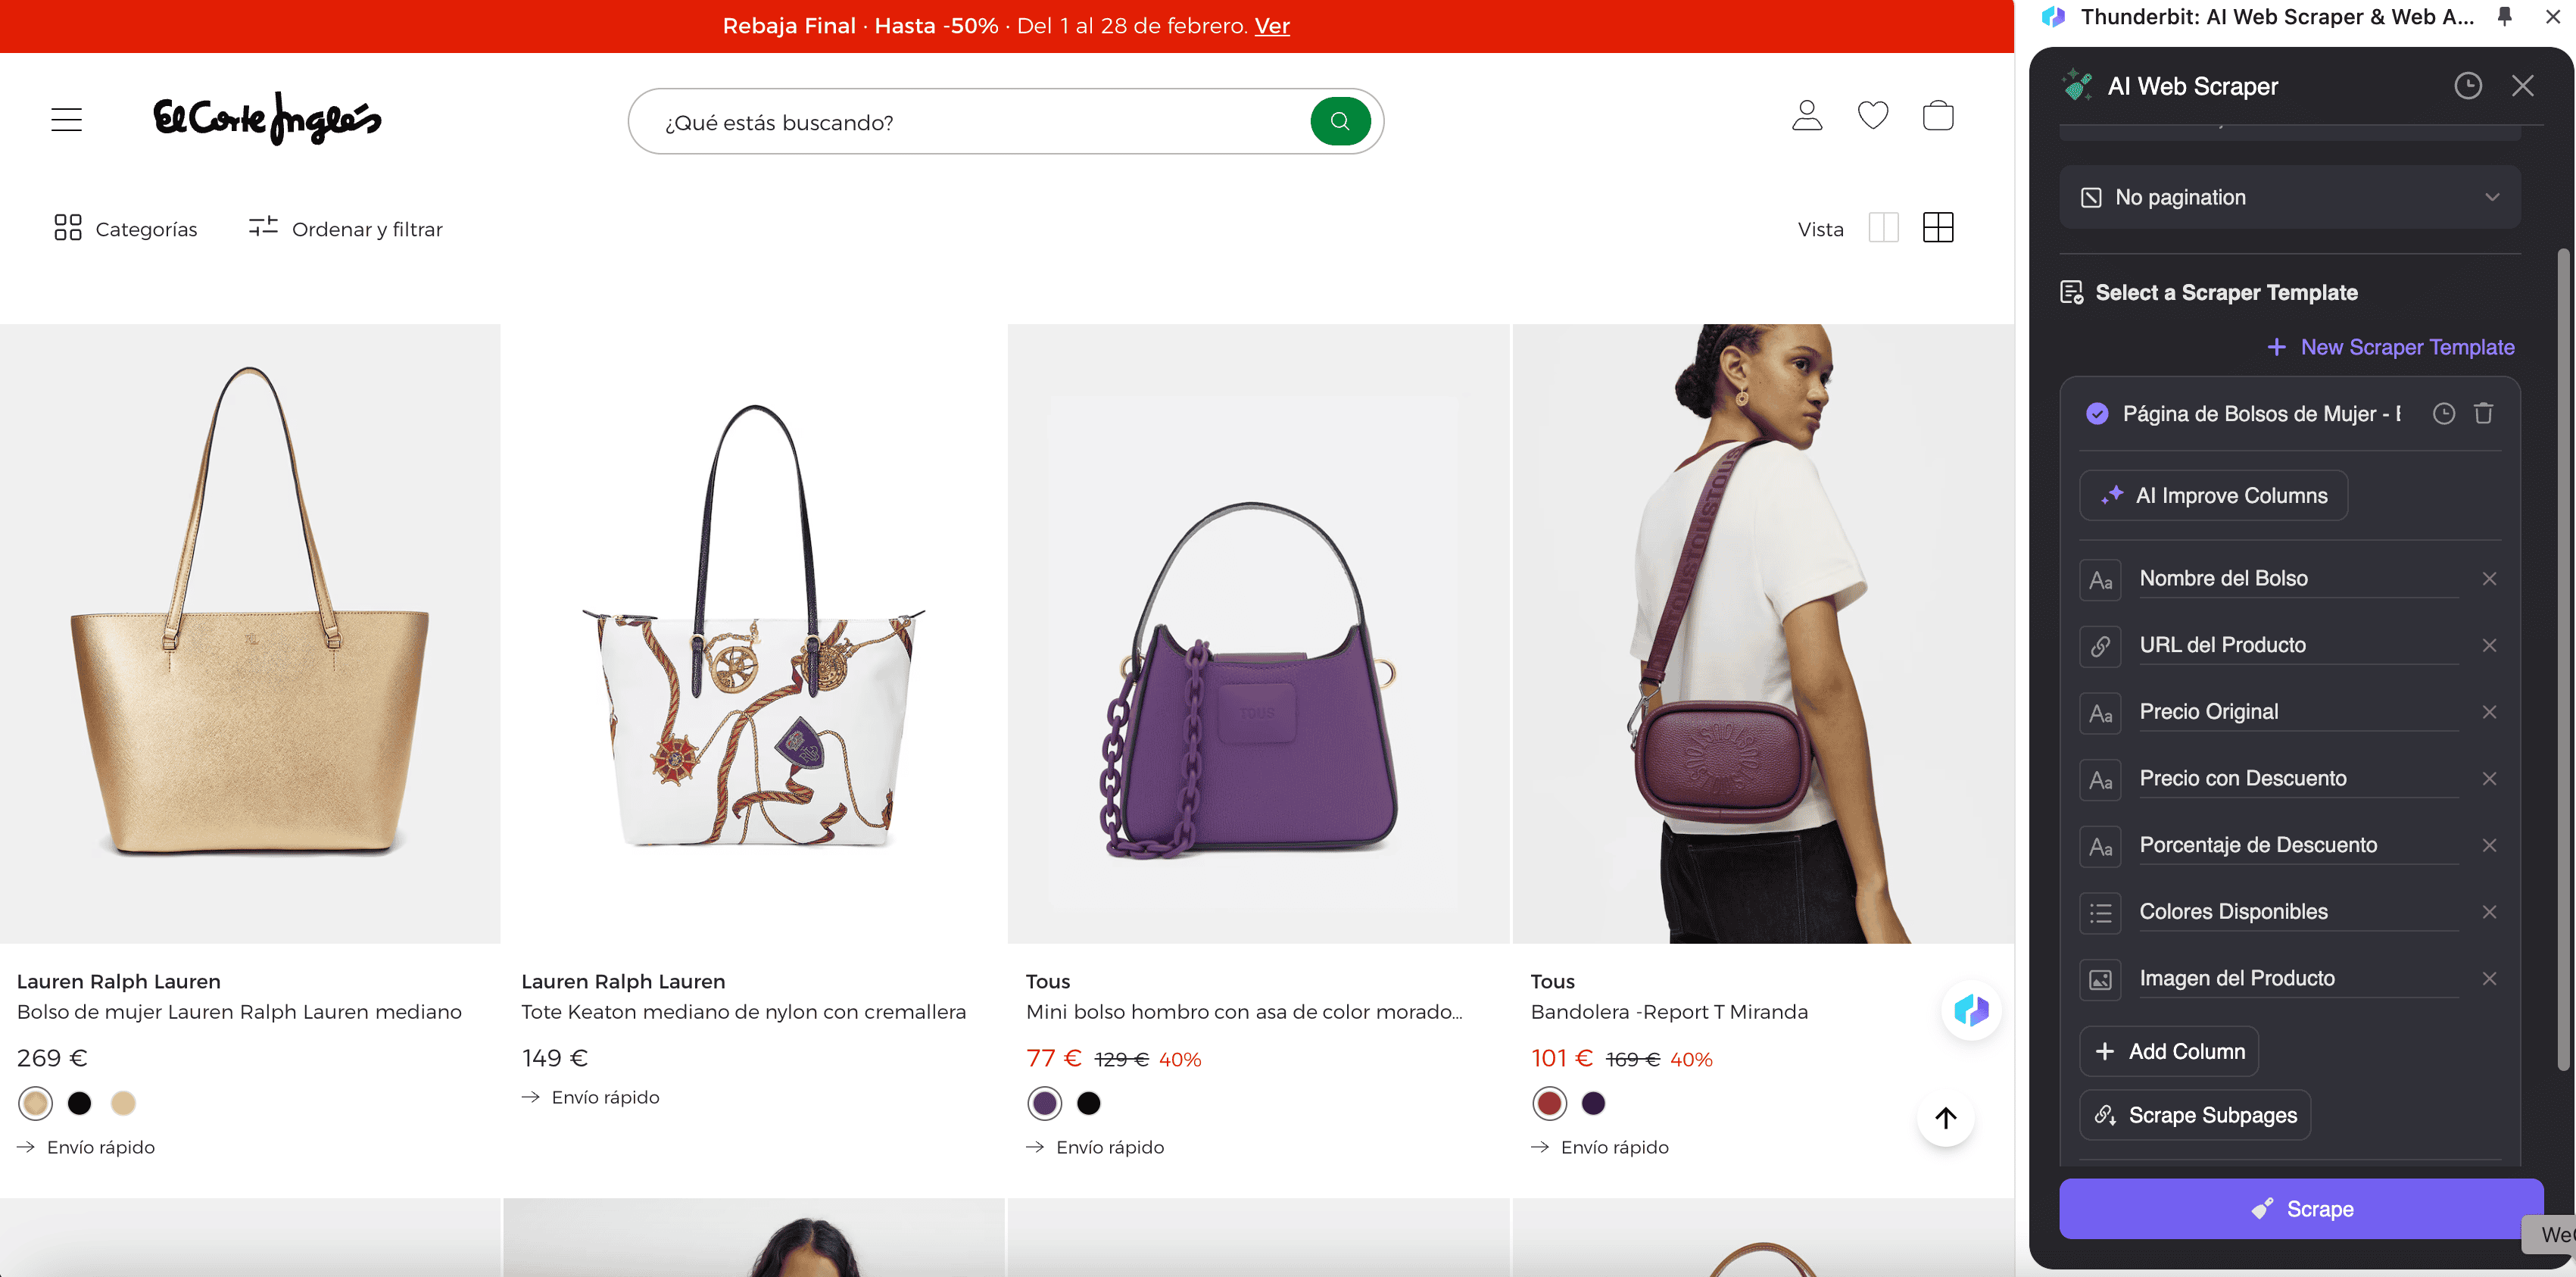Click the purple Scrape button
This screenshot has width=2576, height=1277.
coord(2300,1209)
